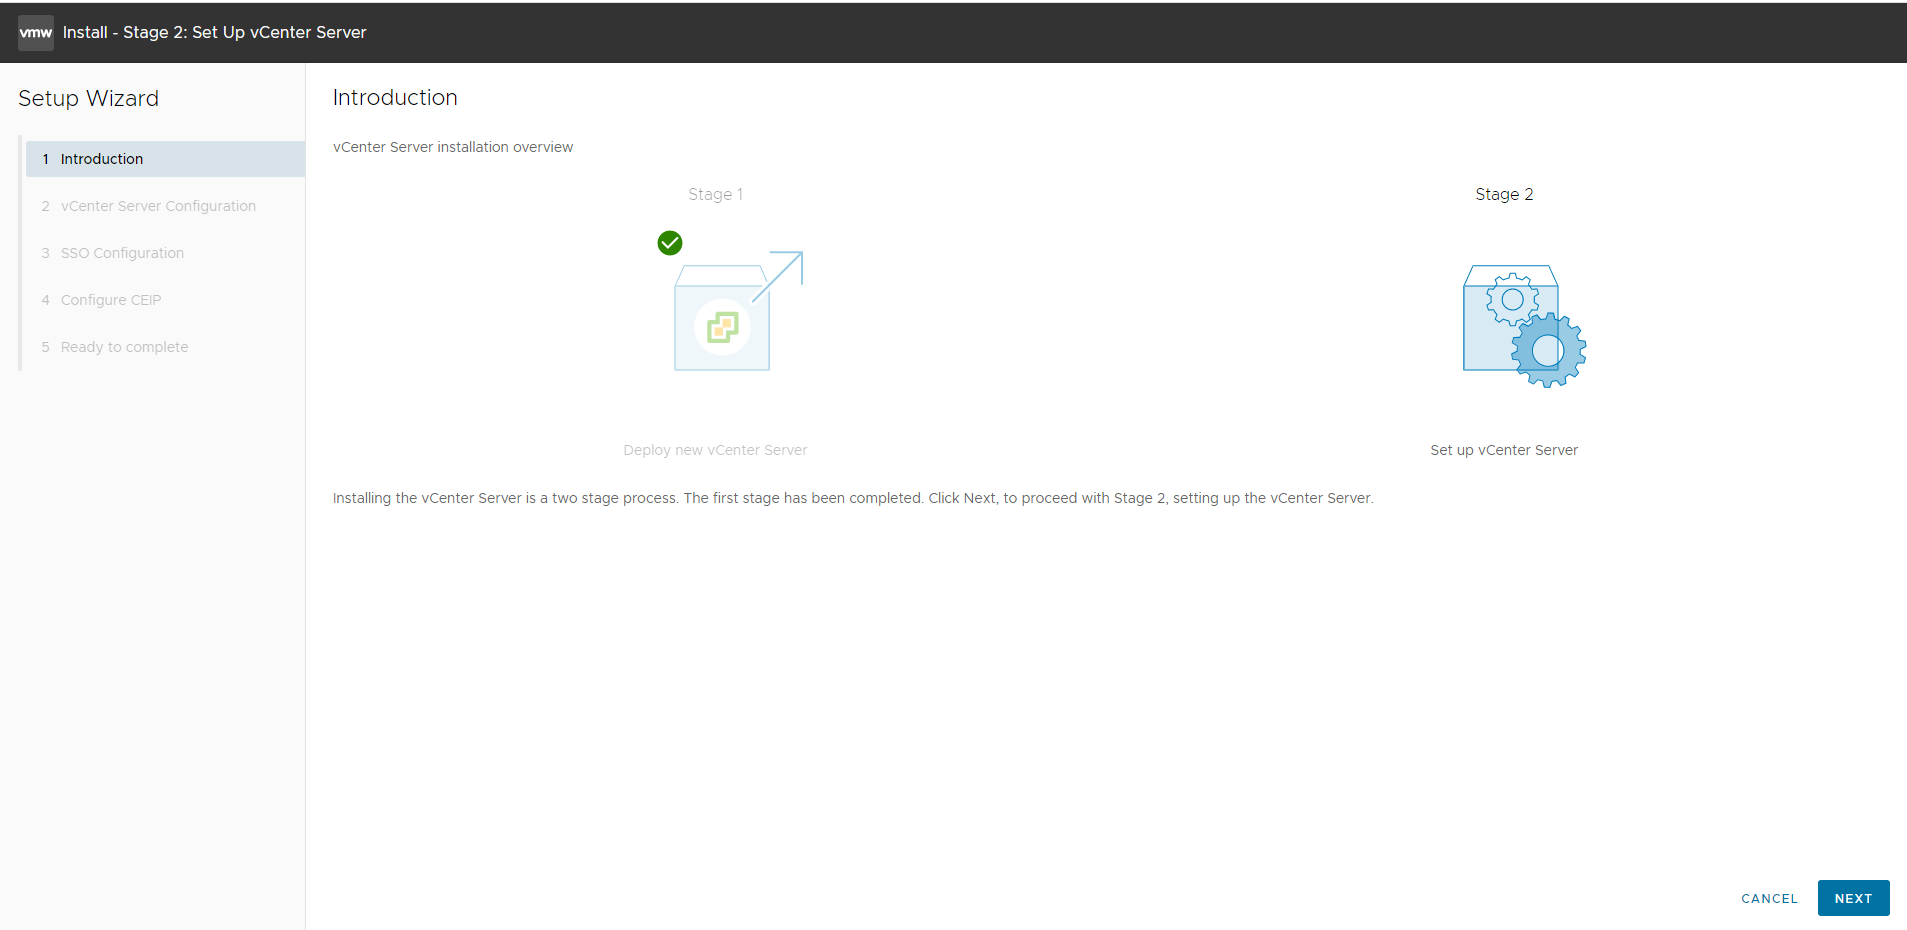Click the NEXT button
1907x930 pixels.
click(x=1853, y=898)
